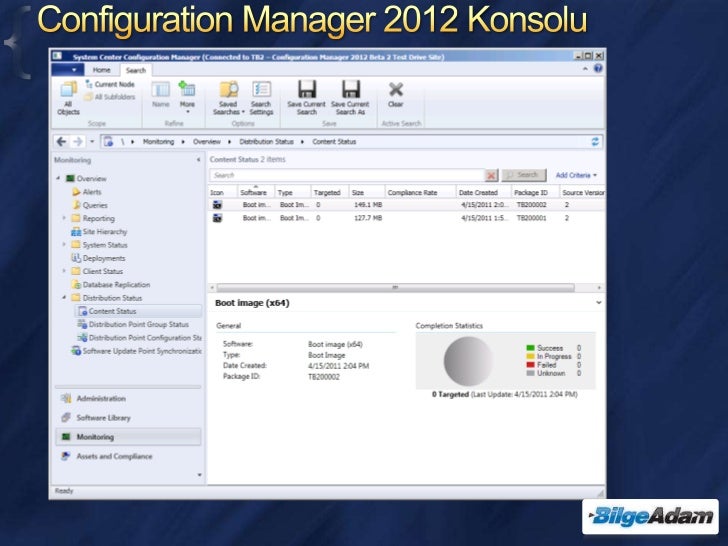The image size is (728, 546).
Task: Expand the System Status folder
Action: click(64, 244)
